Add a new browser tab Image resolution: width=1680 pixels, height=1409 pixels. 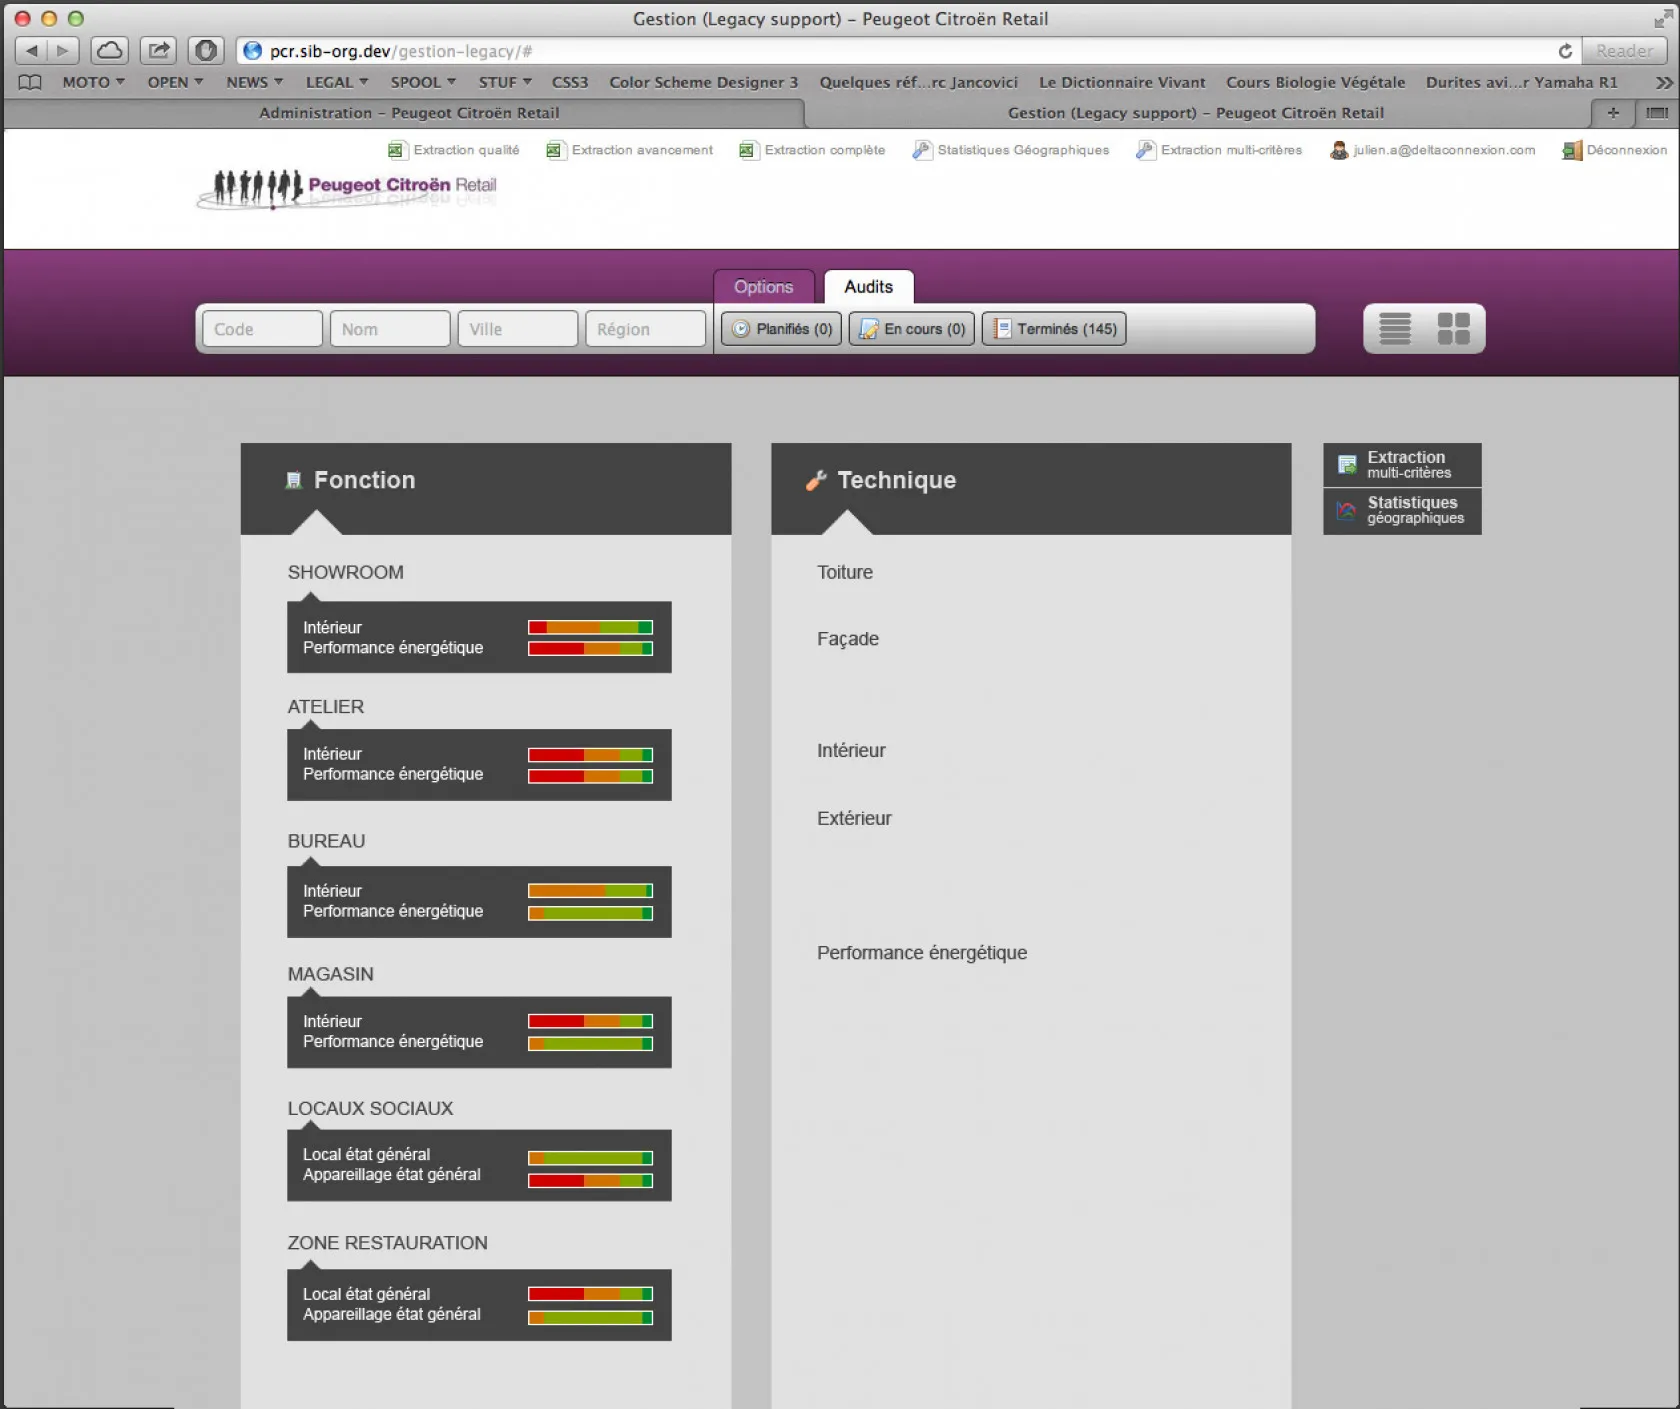pyautogui.click(x=1612, y=113)
